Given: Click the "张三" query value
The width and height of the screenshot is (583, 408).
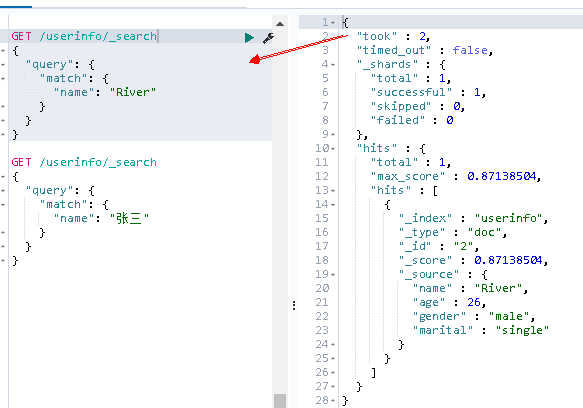Looking at the screenshot, I should click(129, 218).
